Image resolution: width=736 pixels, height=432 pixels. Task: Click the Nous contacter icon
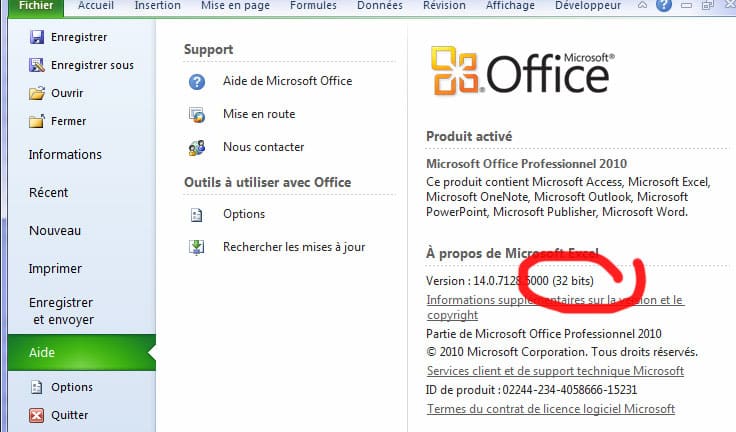[x=197, y=147]
